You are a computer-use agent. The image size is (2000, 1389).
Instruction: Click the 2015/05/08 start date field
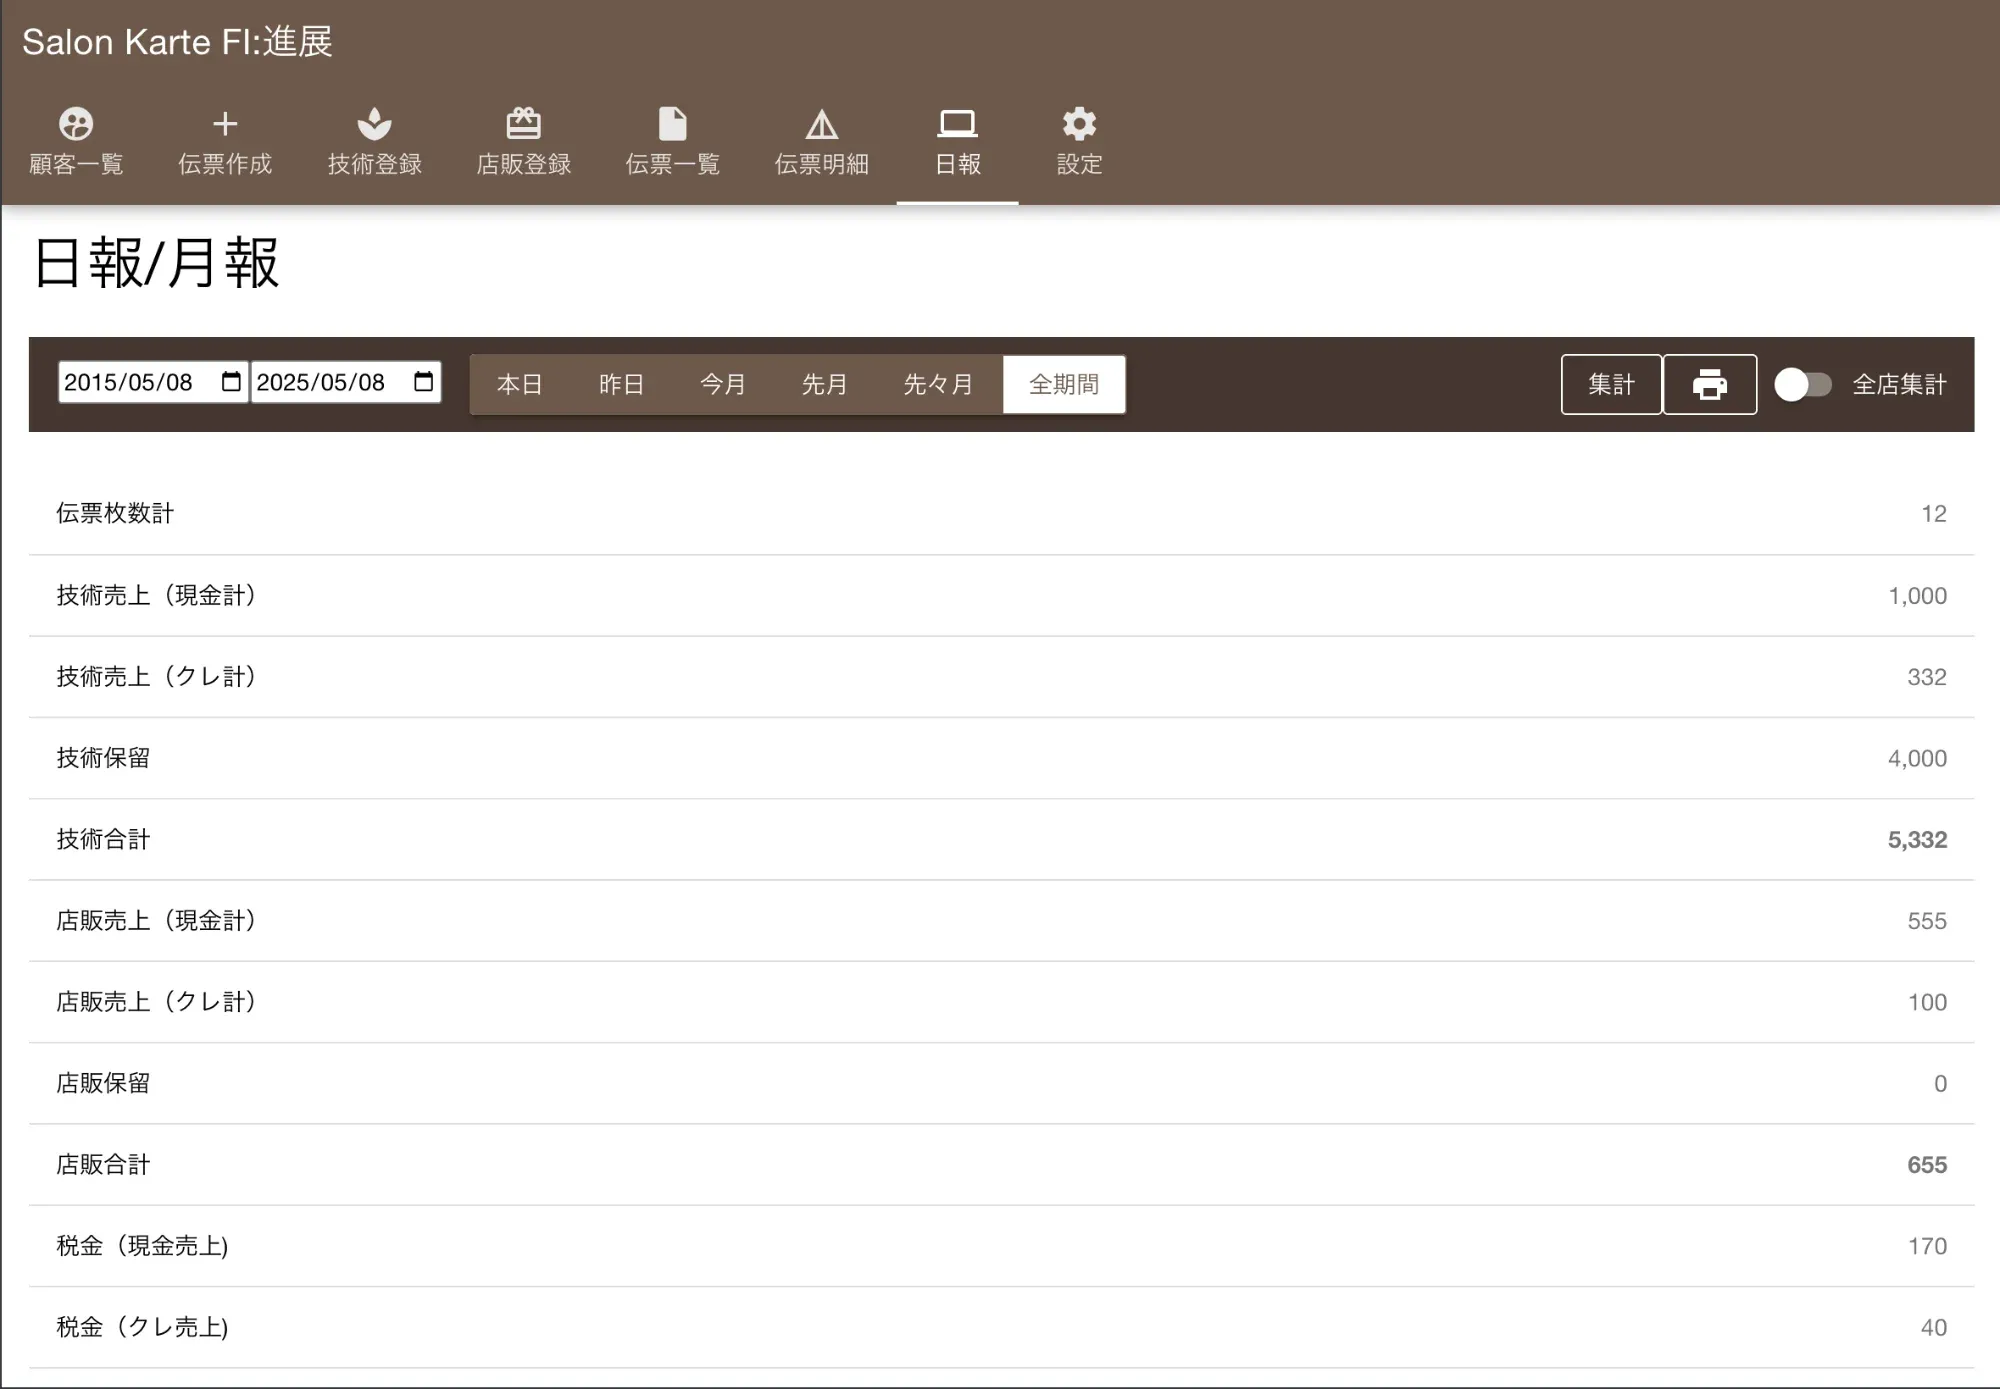130,382
